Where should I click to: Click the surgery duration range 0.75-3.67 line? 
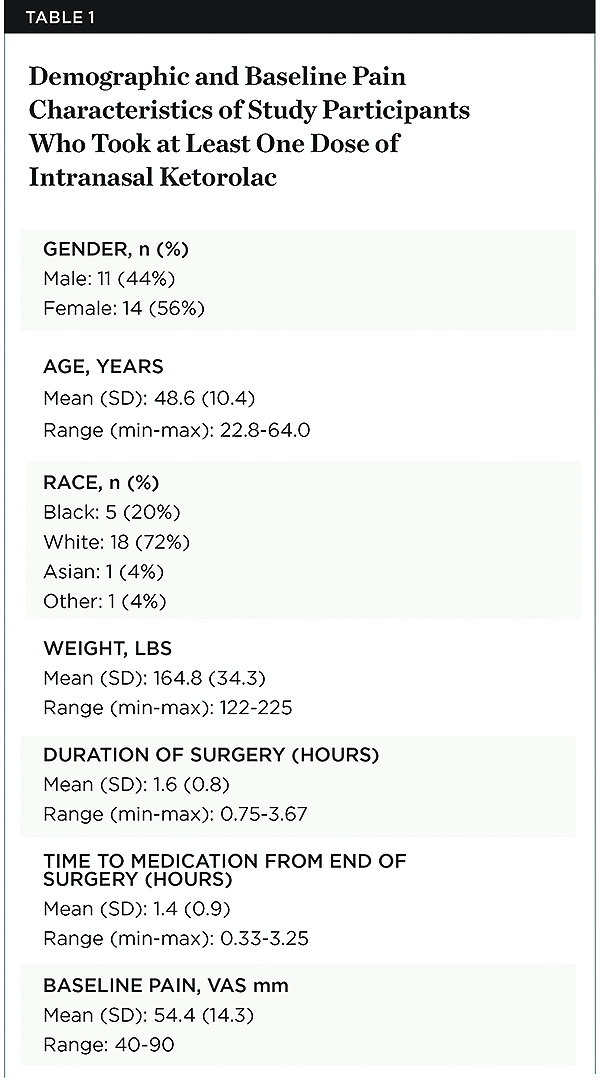[175, 813]
